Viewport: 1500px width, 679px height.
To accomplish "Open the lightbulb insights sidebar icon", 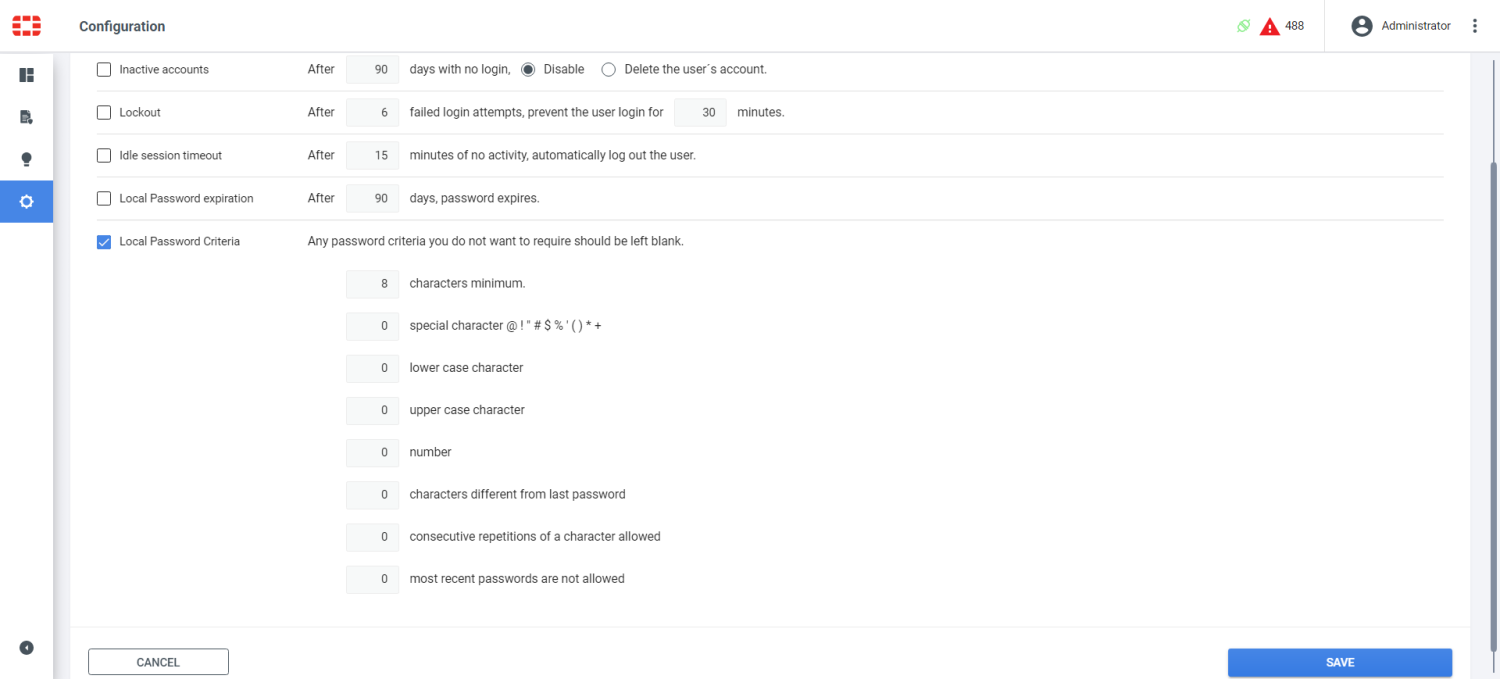I will (x=26, y=158).
